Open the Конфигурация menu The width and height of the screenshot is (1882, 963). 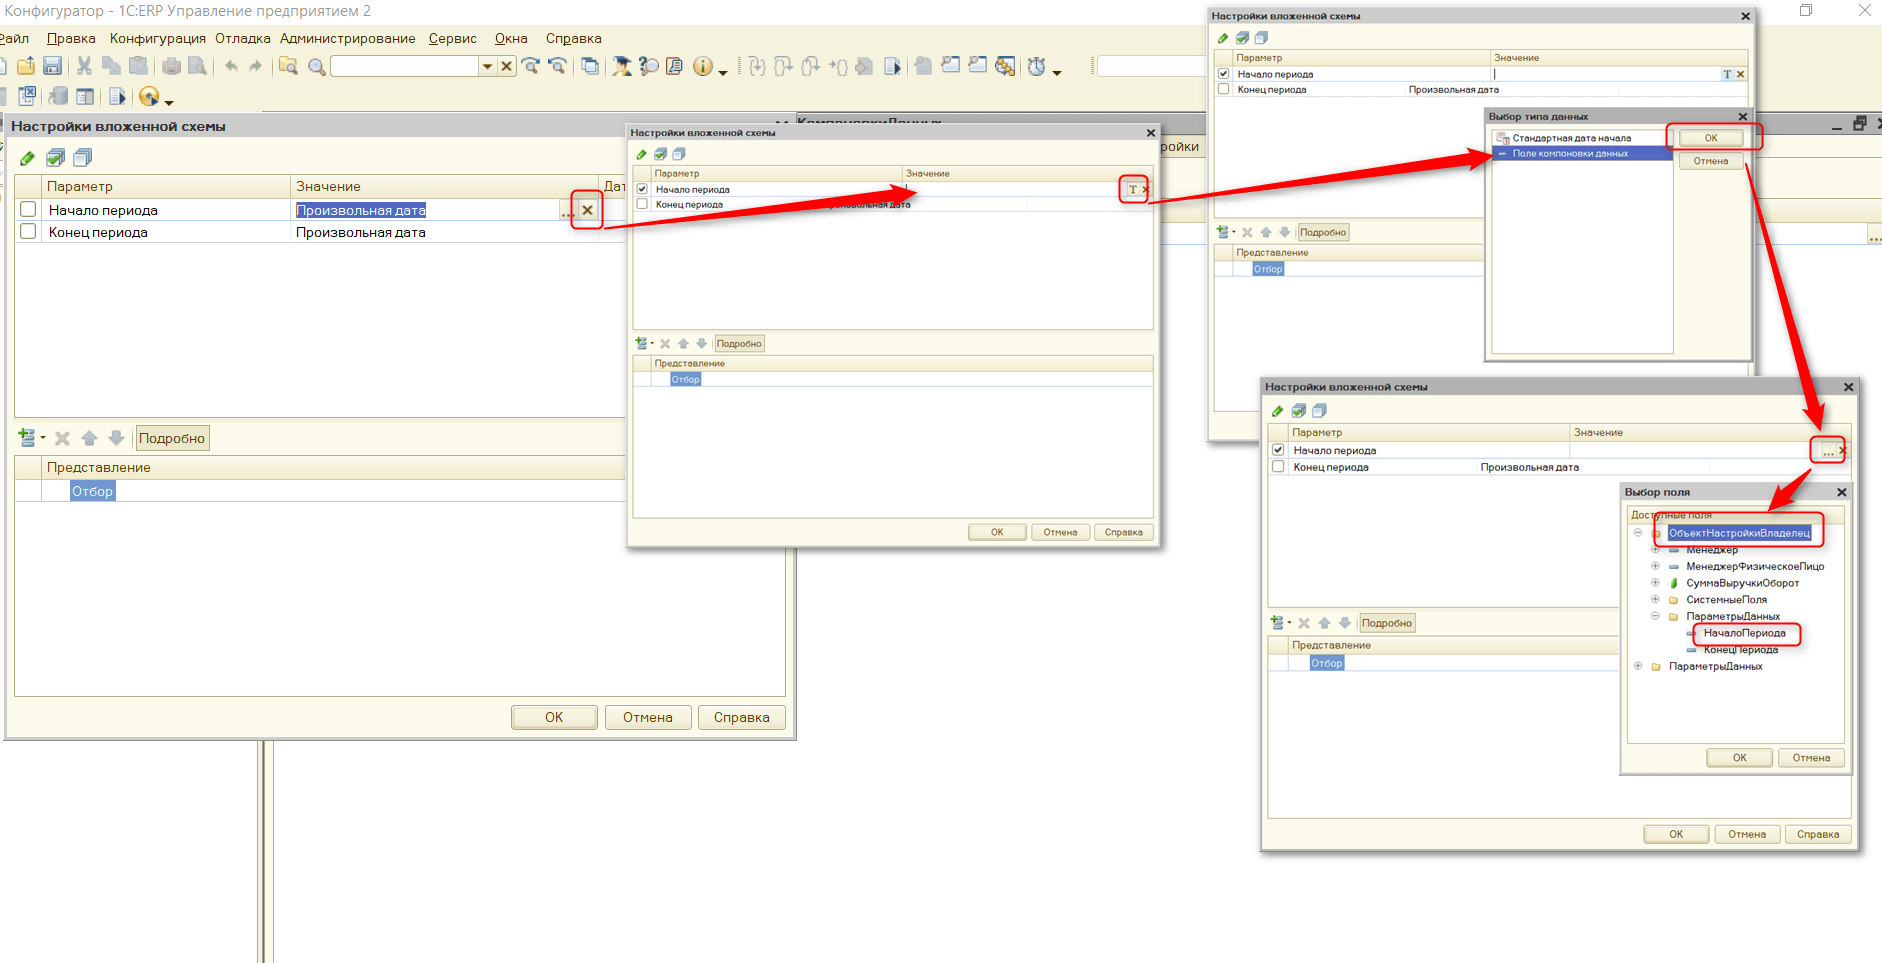(x=157, y=38)
